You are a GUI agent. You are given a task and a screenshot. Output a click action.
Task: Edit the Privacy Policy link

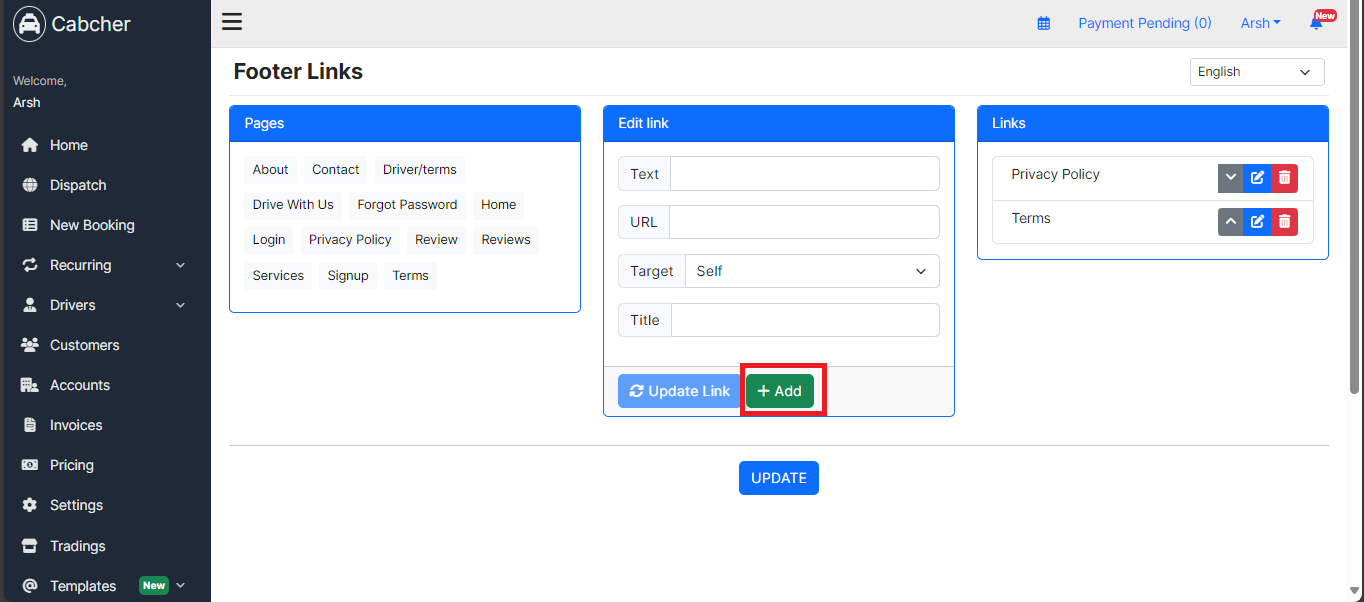1258,178
